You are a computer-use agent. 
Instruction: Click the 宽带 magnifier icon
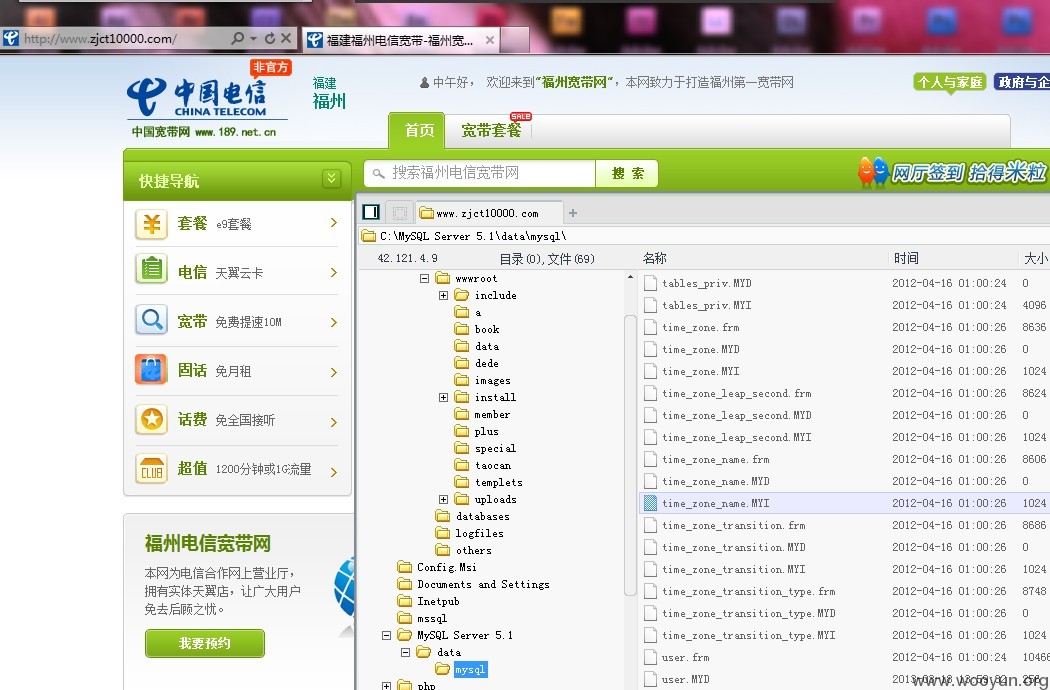[x=151, y=320]
